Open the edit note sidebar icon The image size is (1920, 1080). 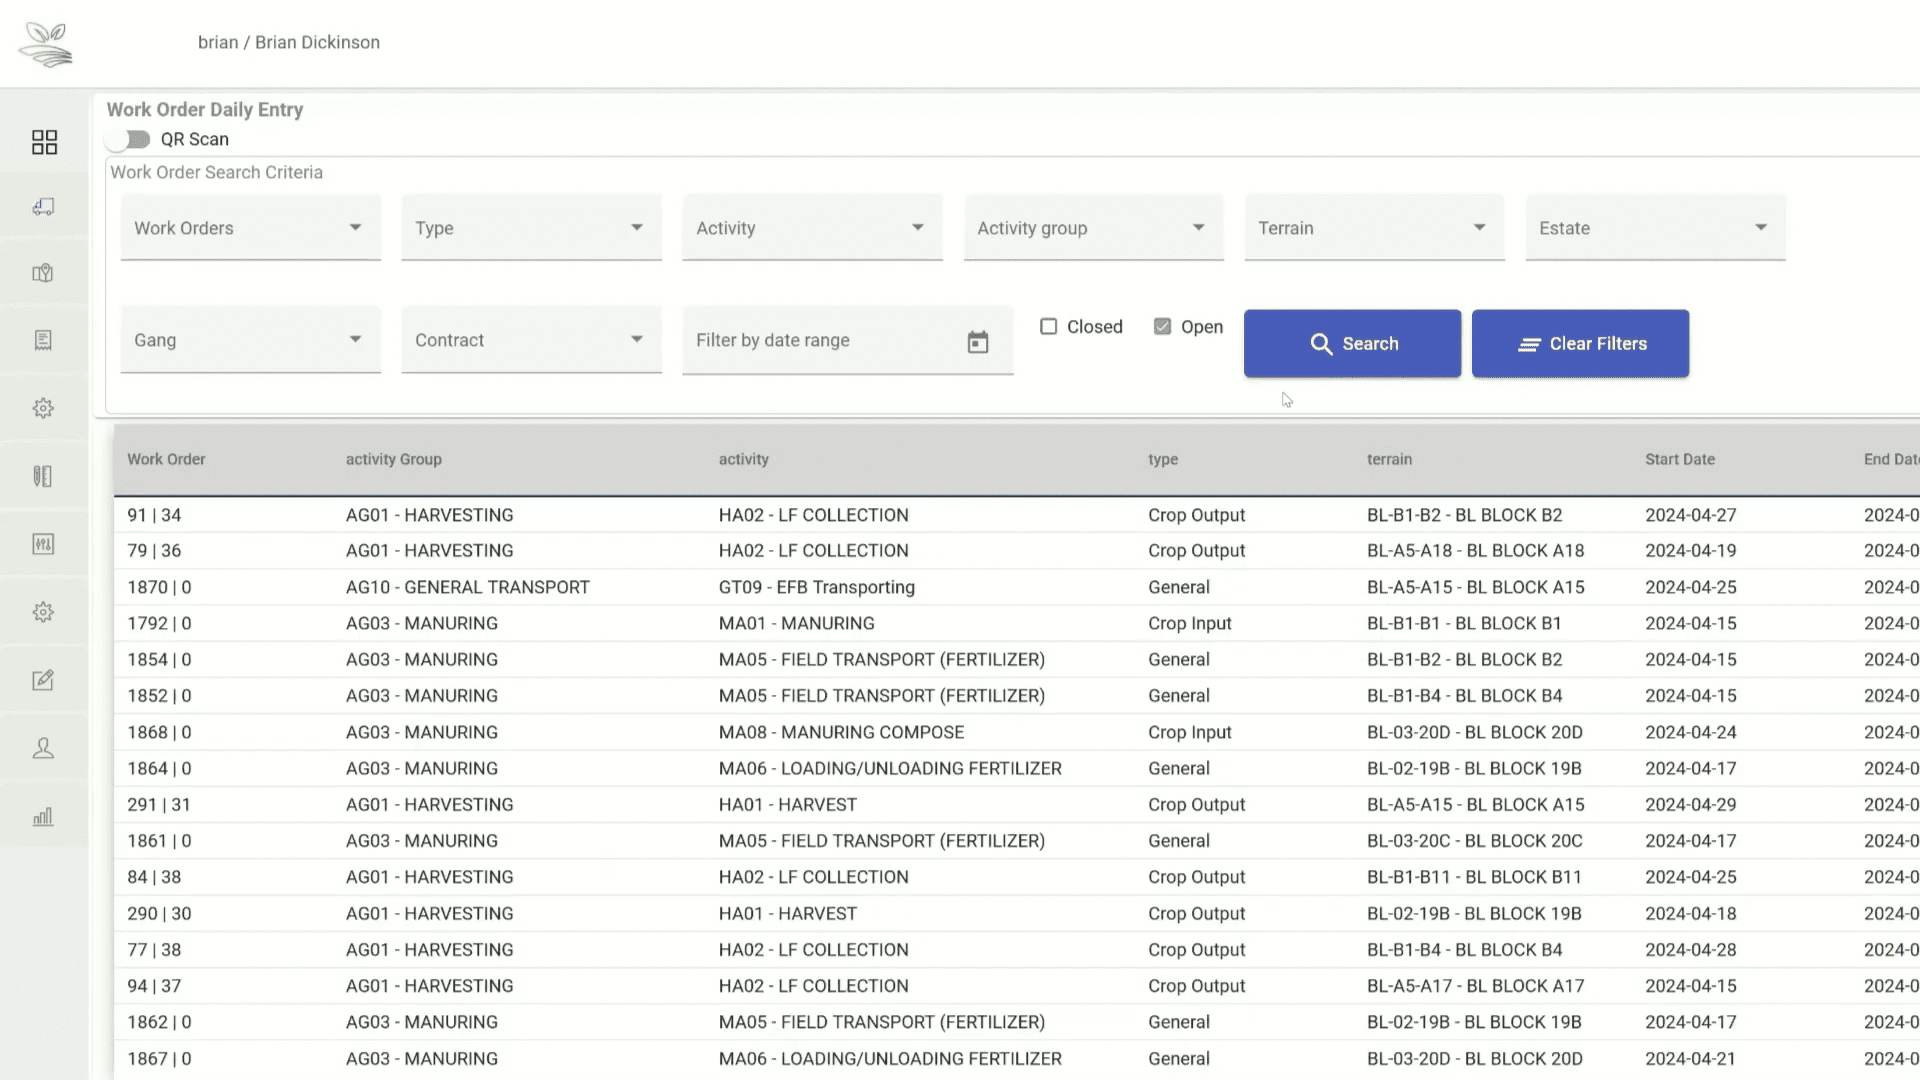pos(43,680)
